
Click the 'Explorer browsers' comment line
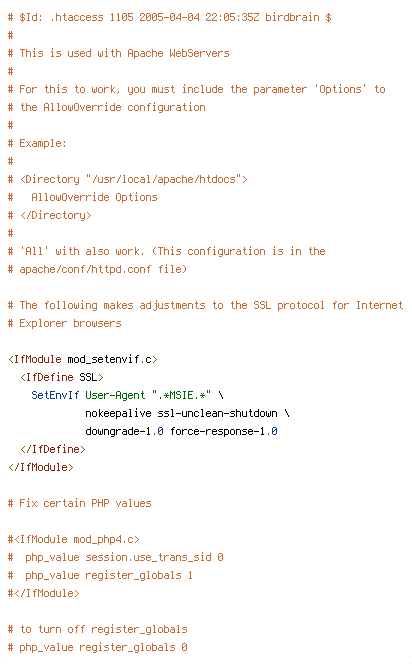coord(64,323)
